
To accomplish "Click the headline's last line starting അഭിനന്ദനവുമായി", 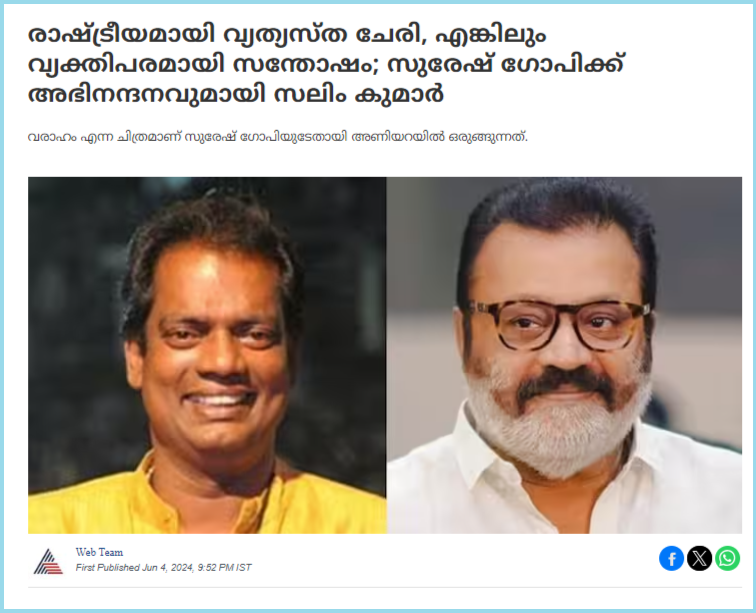I will [x=236, y=95].
